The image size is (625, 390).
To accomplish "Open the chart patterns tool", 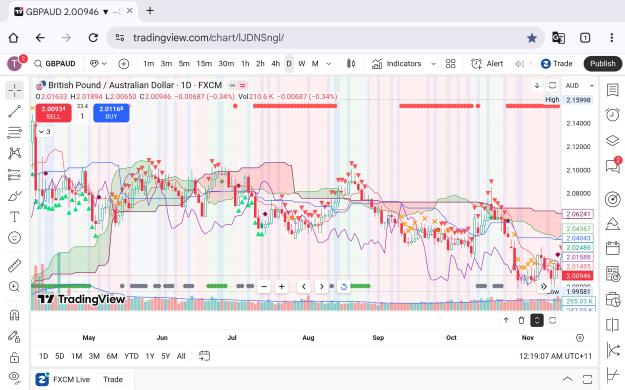I will pyautogui.click(x=14, y=153).
